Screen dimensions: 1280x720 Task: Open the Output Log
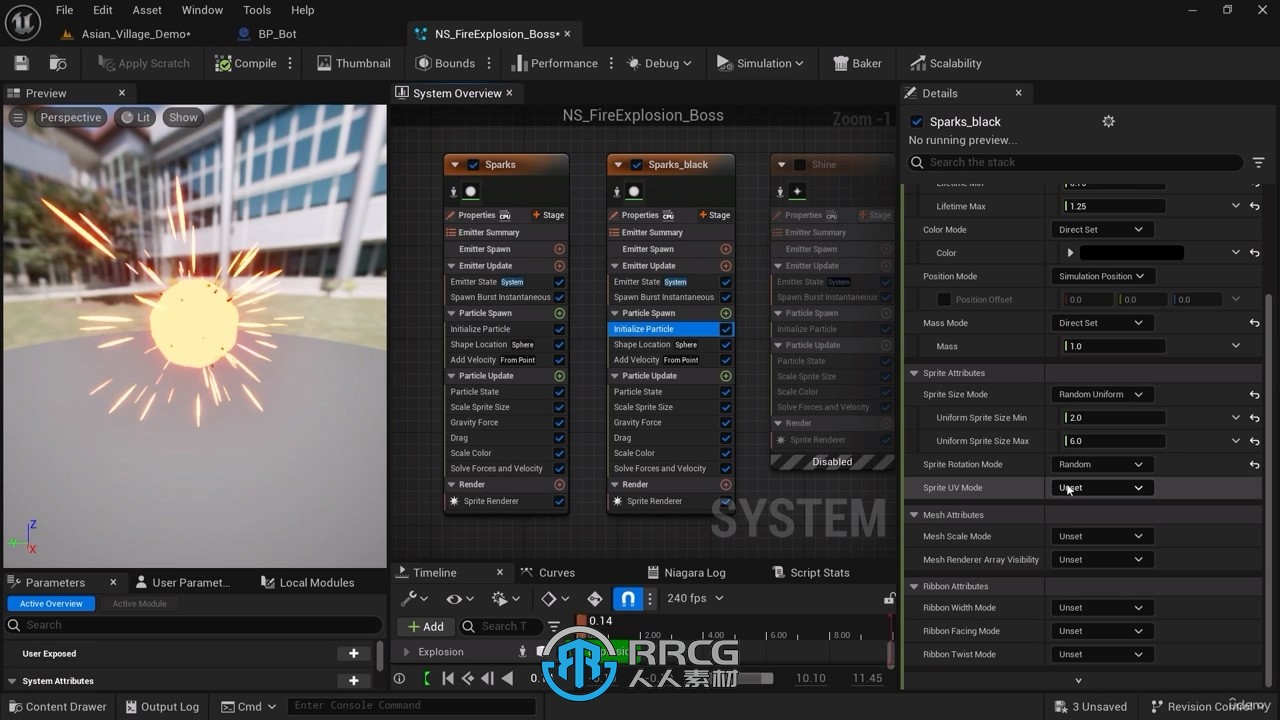pos(161,706)
